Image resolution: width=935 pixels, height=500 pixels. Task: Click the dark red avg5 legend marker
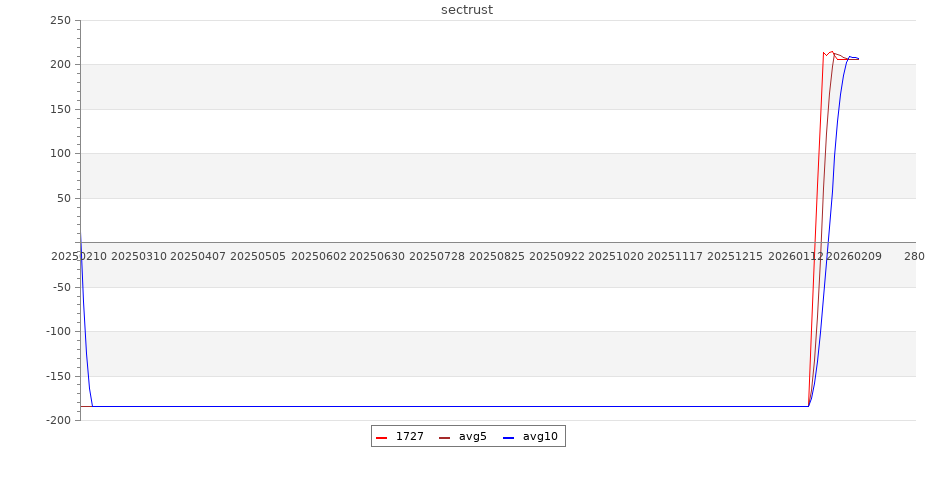445,437
